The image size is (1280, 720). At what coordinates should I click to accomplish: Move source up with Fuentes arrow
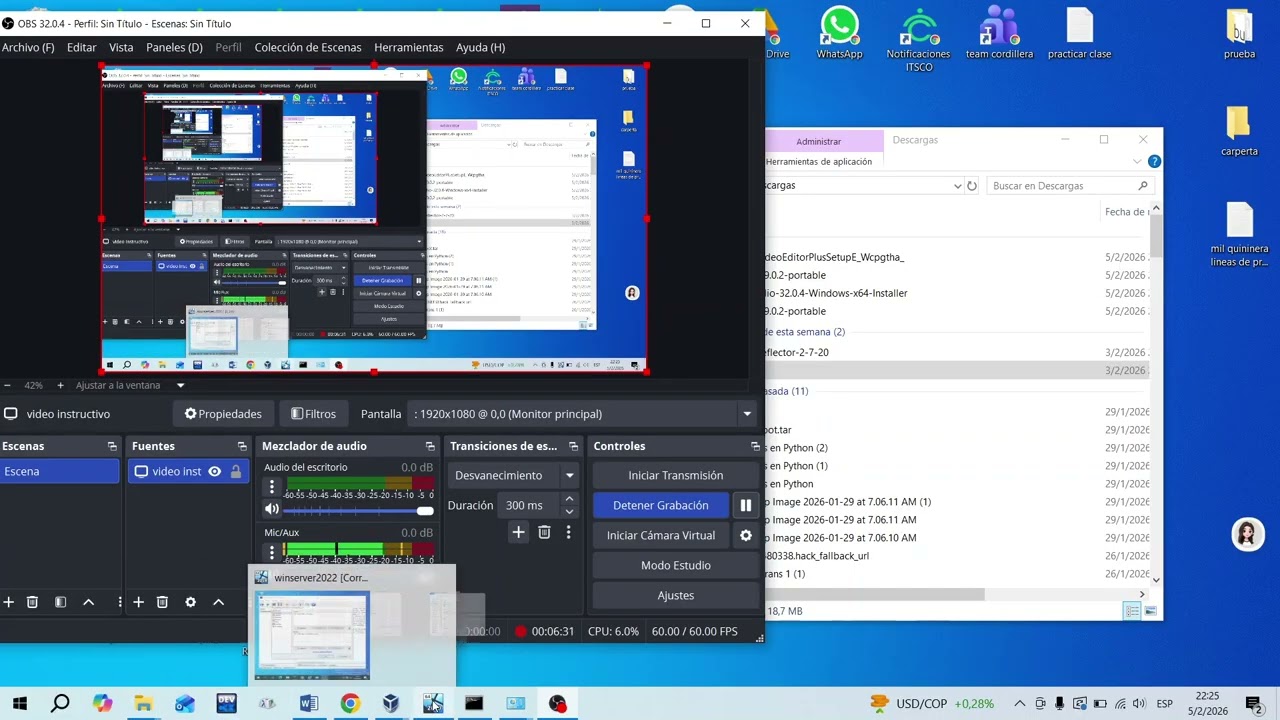218,602
